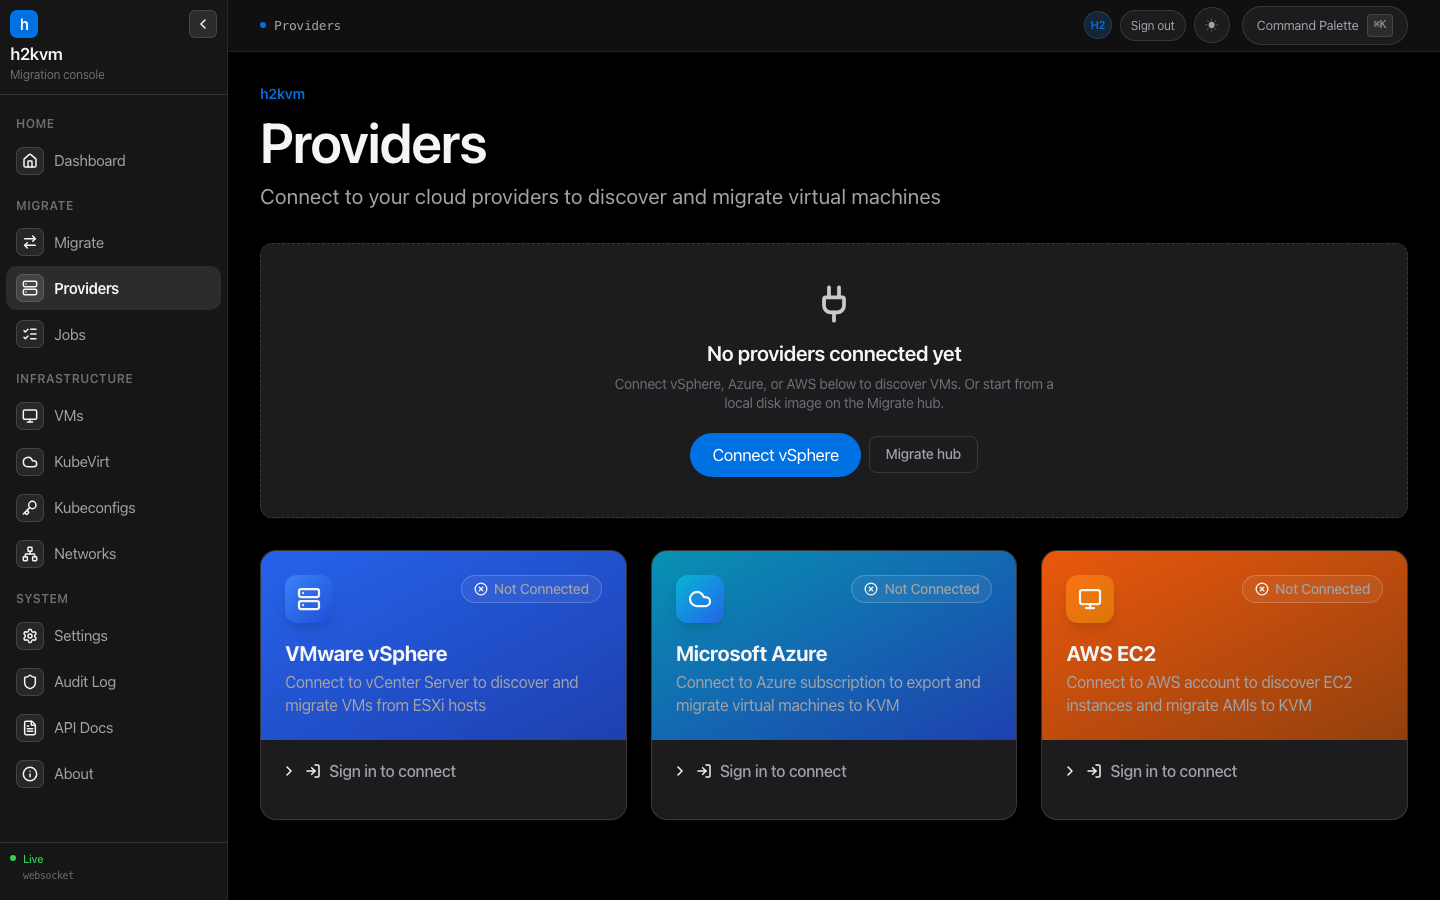Click the KubeVirt cloud icon
The height and width of the screenshot is (900, 1440).
click(x=30, y=462)
